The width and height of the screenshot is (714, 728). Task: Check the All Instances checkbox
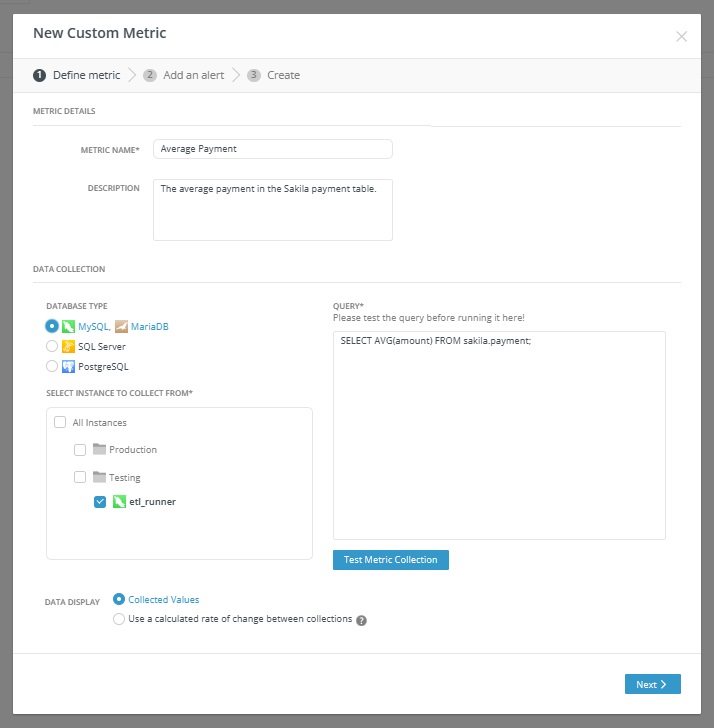(x=60, y=423)
